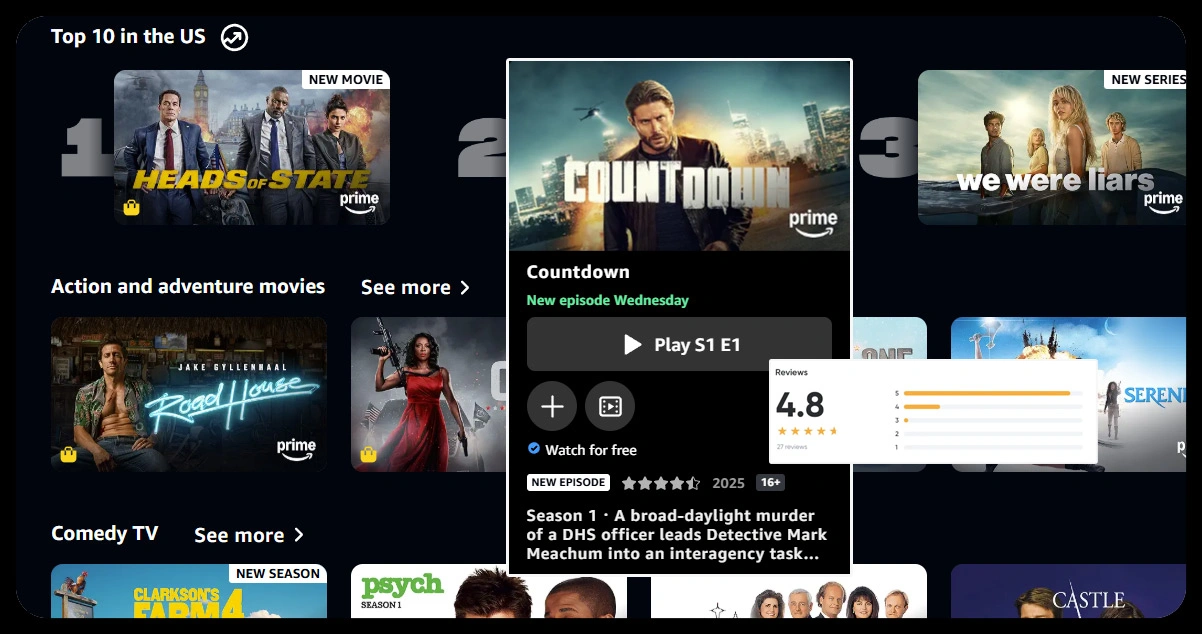Click shopping bag icon on red dress movie
The image size is (1202, 634).
pyautogui.click(x=368, y=455)
